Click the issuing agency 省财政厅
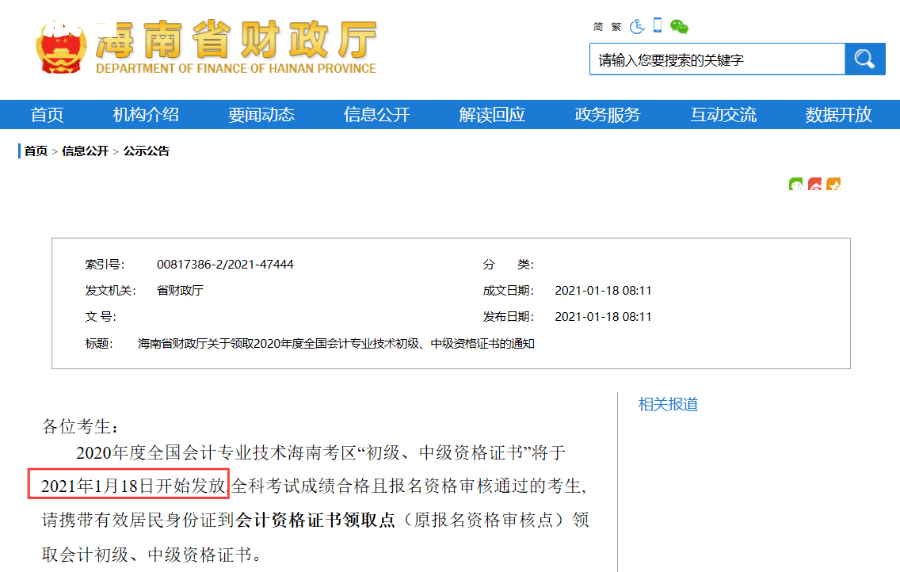 tap(180, 290)
